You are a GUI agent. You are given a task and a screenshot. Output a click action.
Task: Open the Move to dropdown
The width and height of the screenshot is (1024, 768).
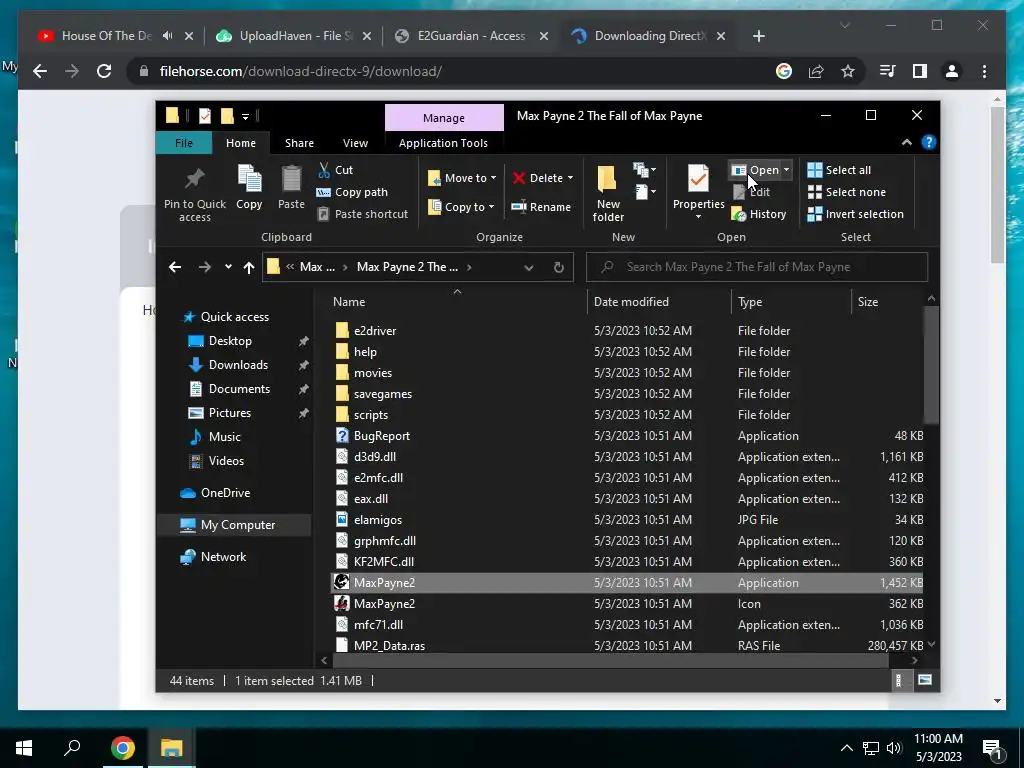pyautogui.click(x=462, y=178)
